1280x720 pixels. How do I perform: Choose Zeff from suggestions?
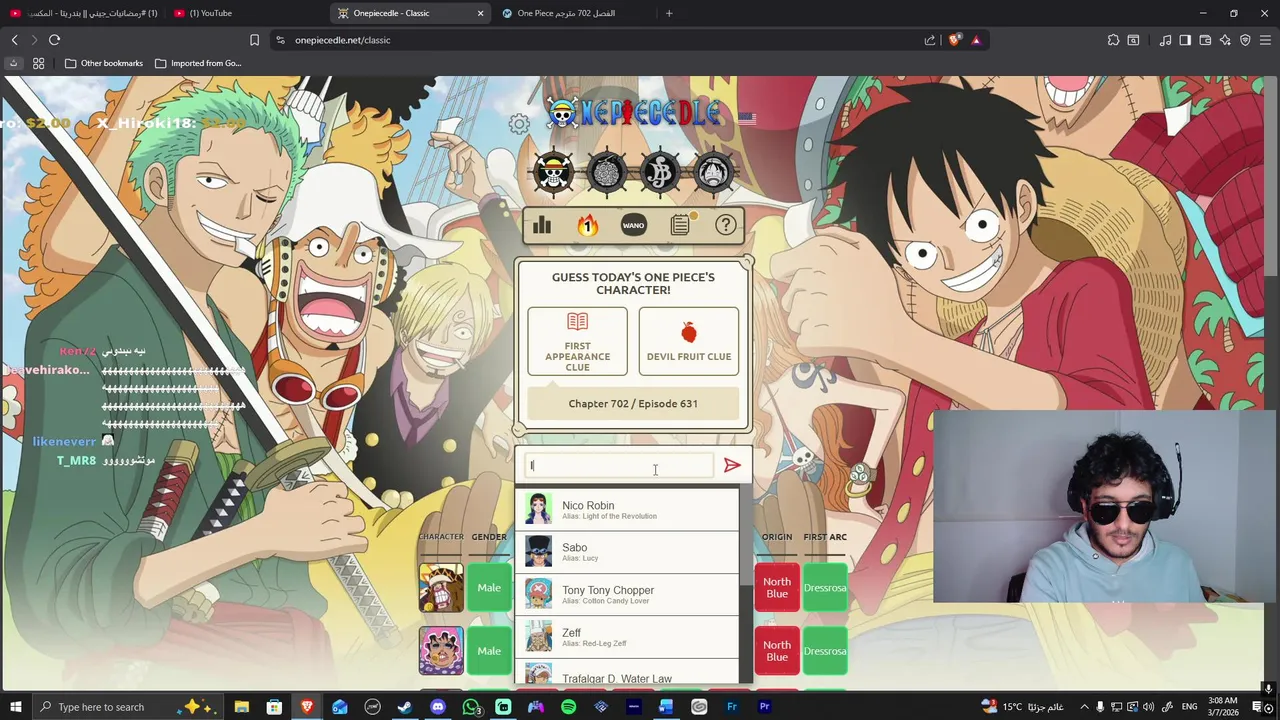pos(627,637)
